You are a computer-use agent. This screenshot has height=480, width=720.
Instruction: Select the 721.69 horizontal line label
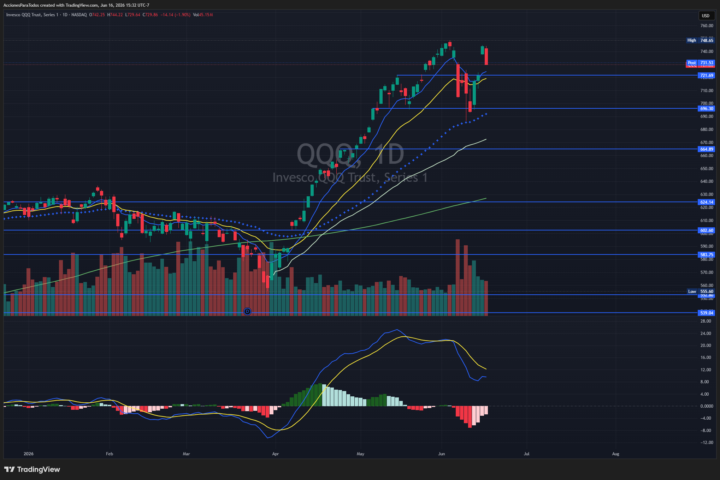click(706, 75)
